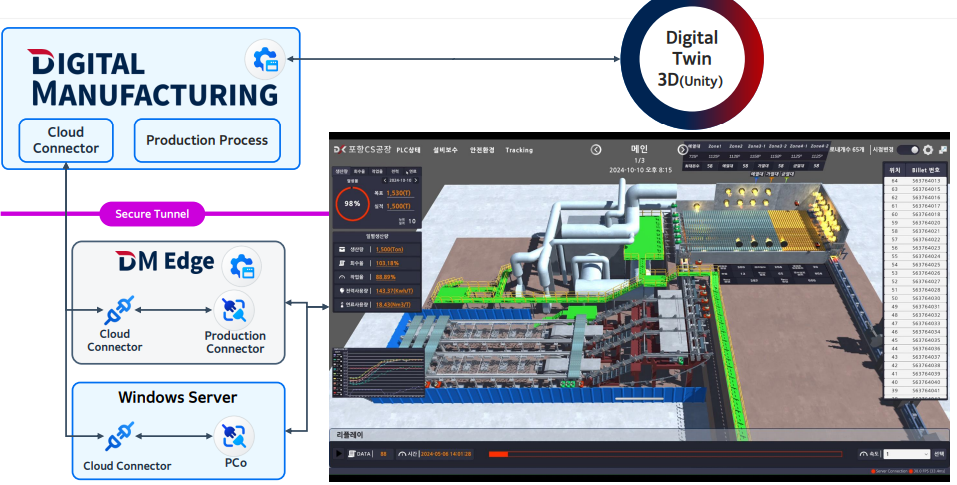Click the 시간 gauge icon in replay bar
This screenshot has height=485, width=957.
click(x=402, y=454)
